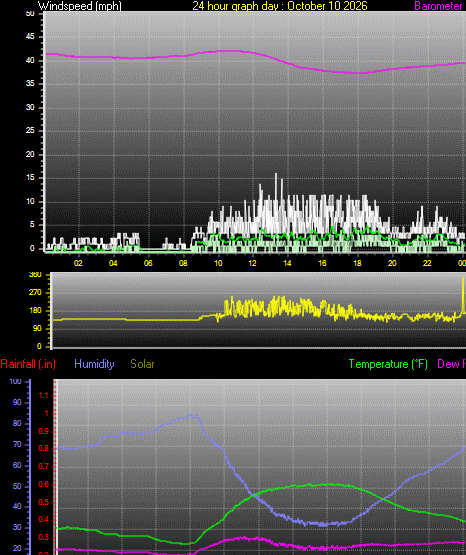Click the "10" tick on the windspeed axis
The image size is (466, 555).
pos(30,201)
